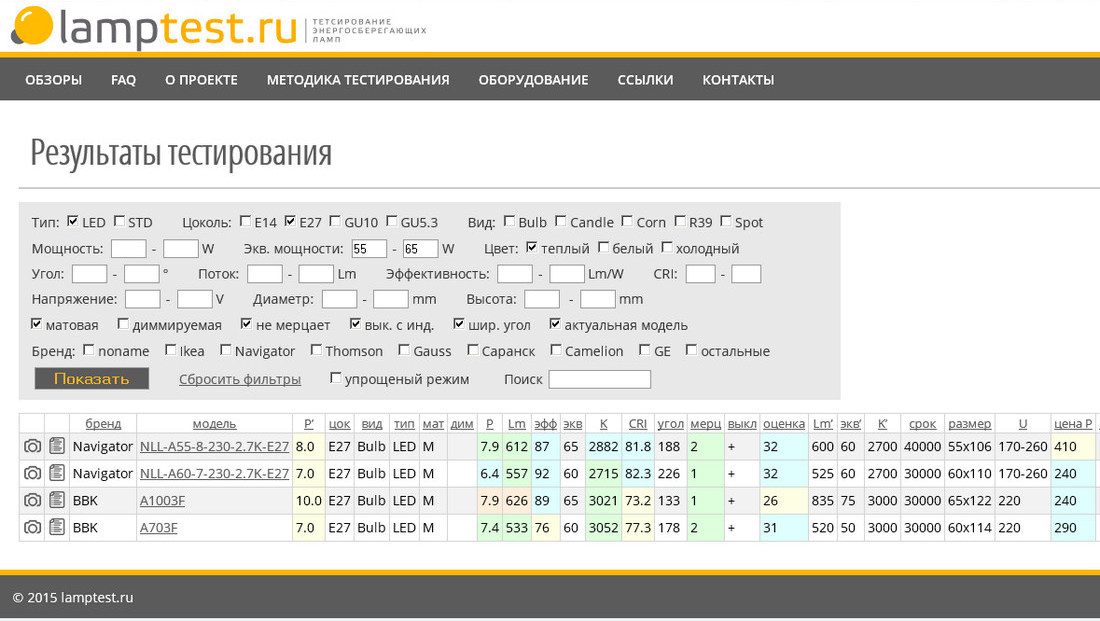The width and height of the screenshot is (1100, 621).
Task: Enable the белый color checkbox
Action: (x=603, y=247)
